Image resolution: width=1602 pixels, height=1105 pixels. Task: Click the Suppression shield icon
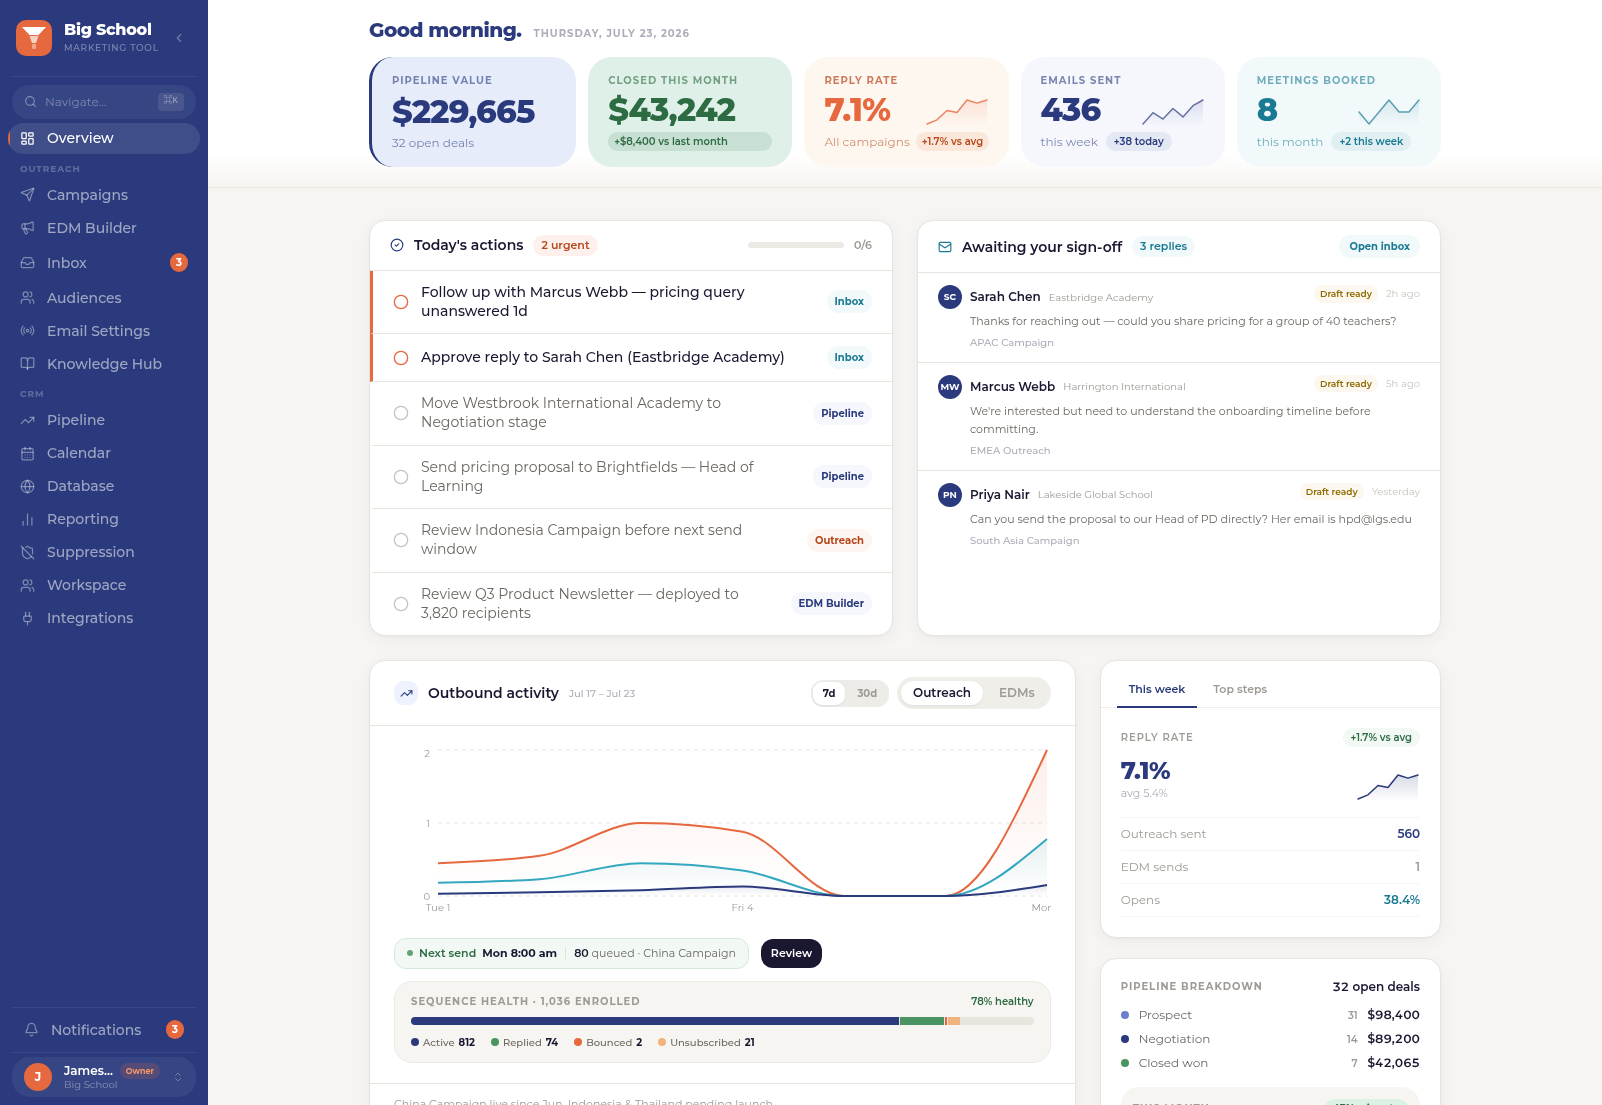28,552
